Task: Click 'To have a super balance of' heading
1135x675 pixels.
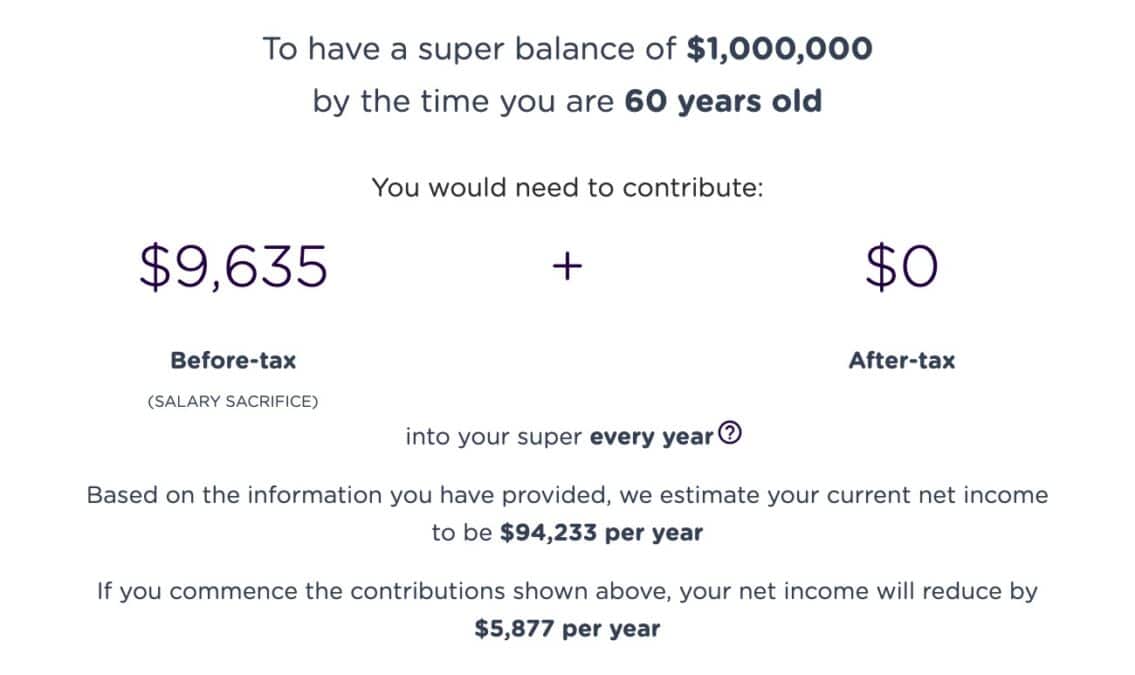Action: 470,49
